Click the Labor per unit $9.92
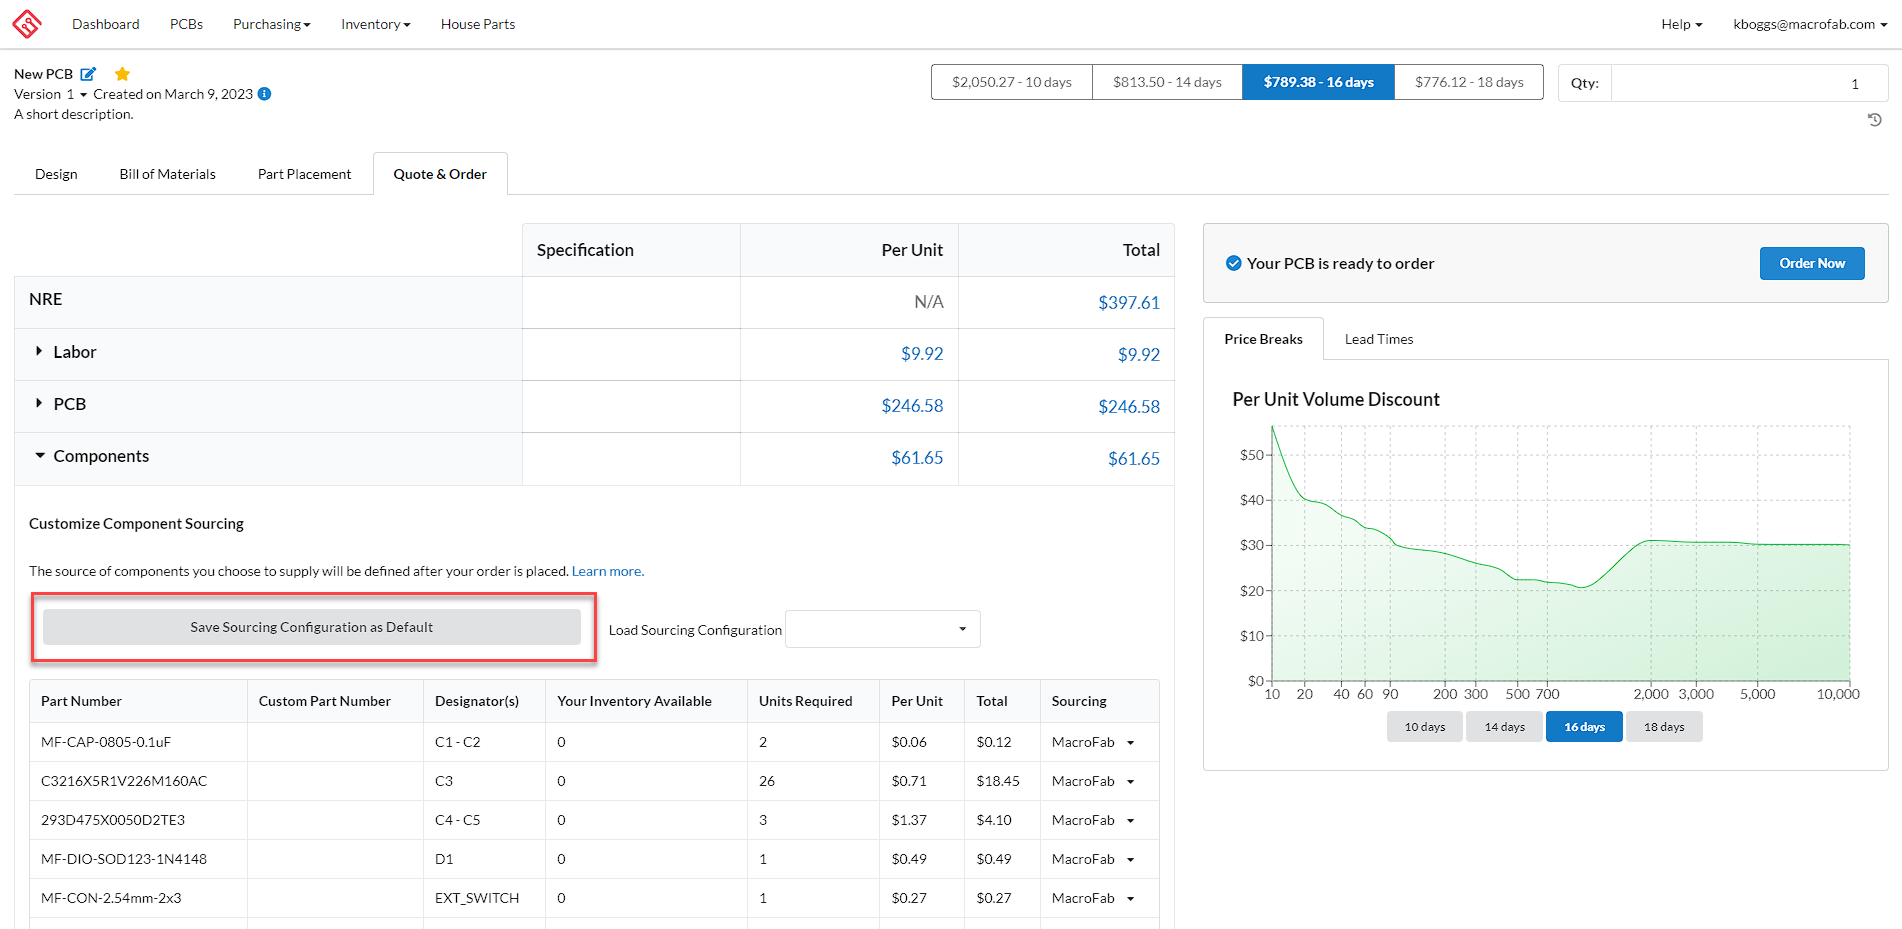 (922, 354)
